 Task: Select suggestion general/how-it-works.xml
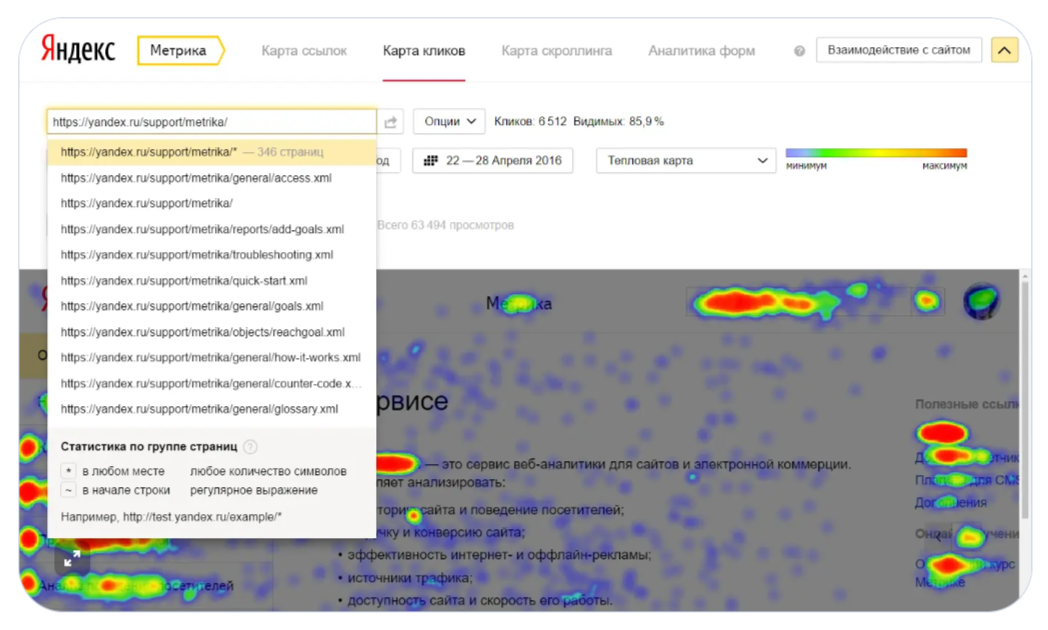[x=211, y=357]
